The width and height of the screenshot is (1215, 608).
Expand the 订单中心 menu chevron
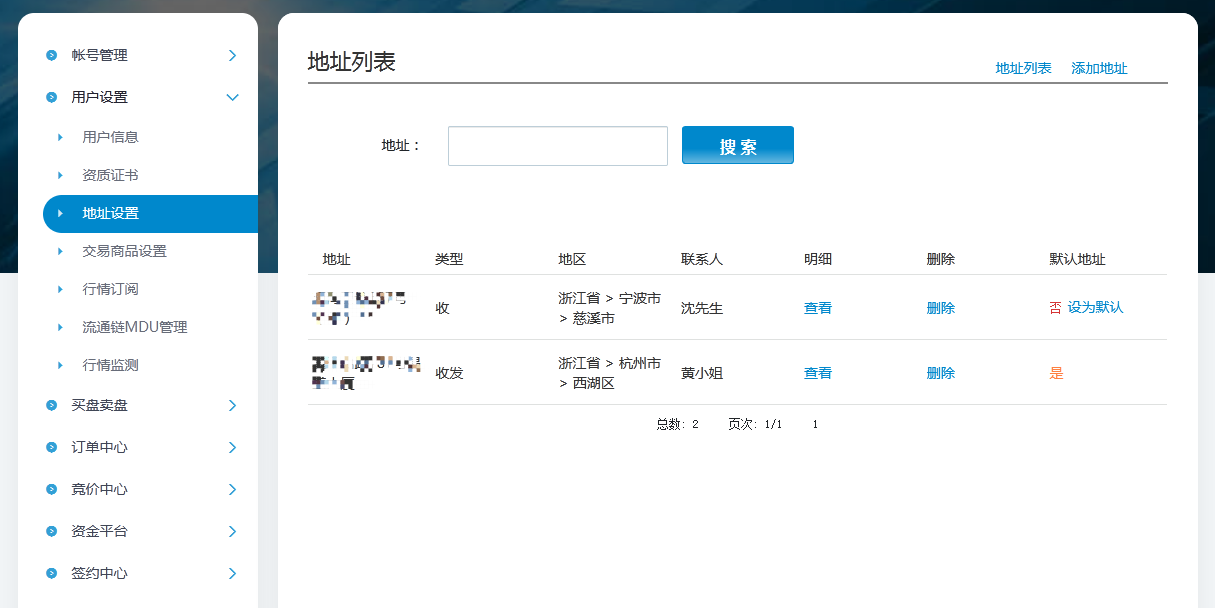coord(232,447)
